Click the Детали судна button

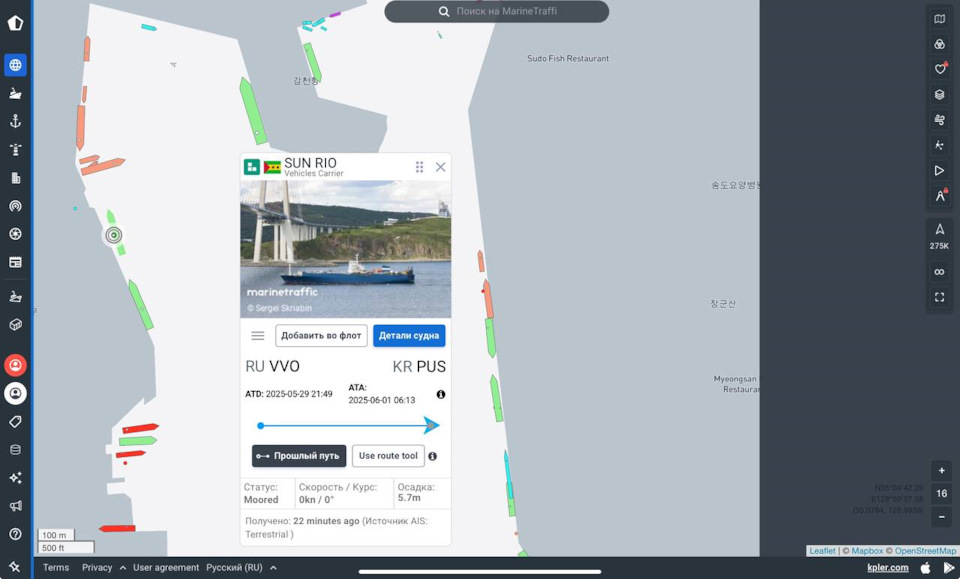pos(409,335)
